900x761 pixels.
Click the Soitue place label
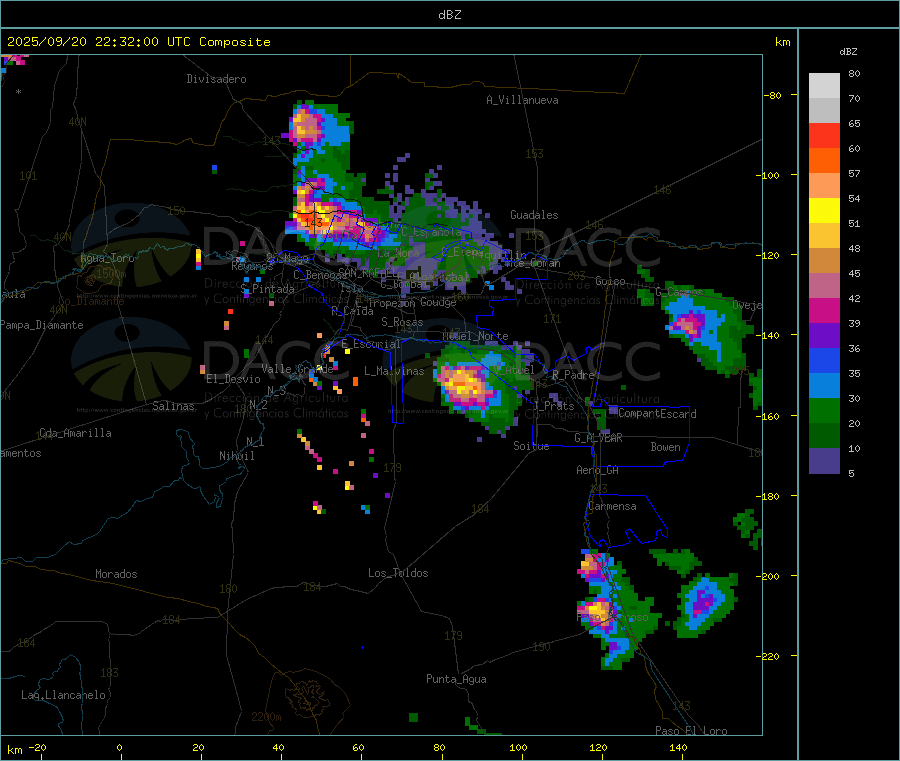coord(532,446)
